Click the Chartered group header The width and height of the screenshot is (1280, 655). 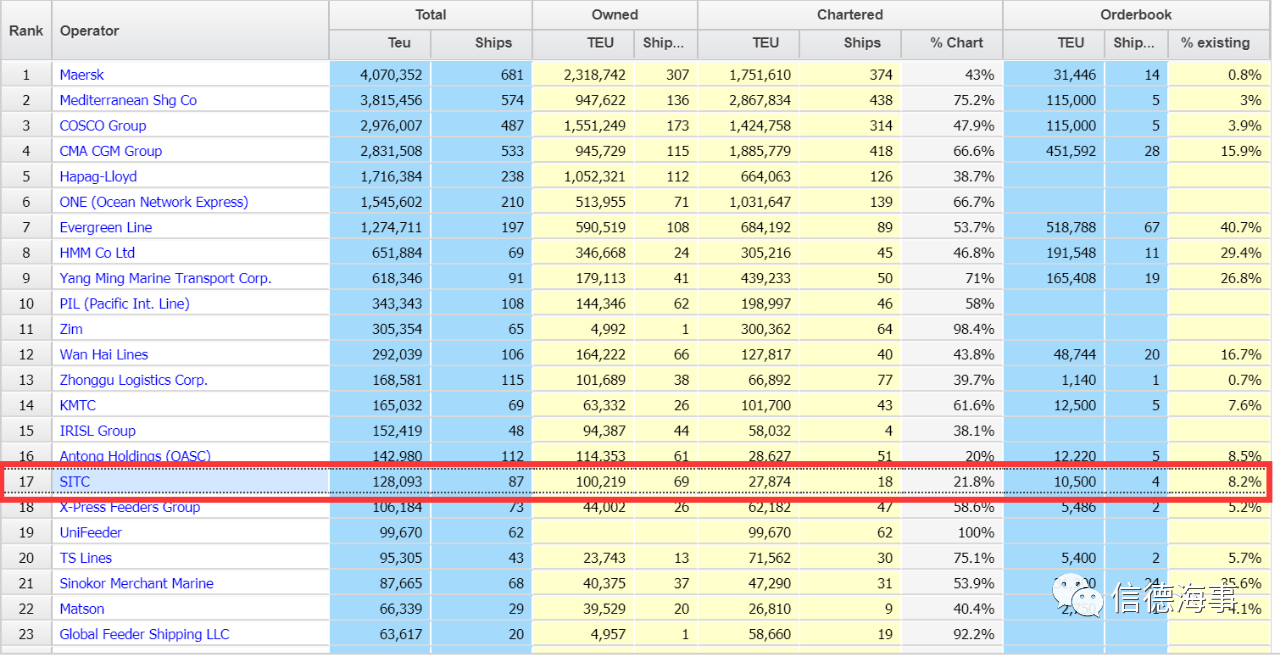(850, 15)
